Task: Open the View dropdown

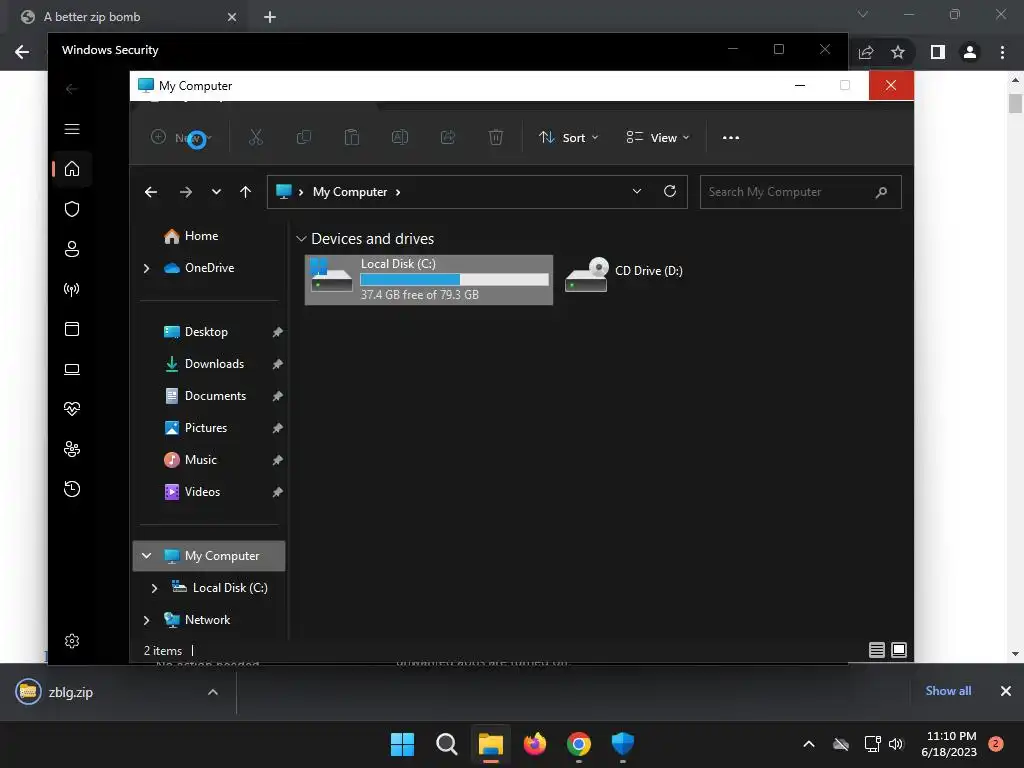Action: [658, 138]
